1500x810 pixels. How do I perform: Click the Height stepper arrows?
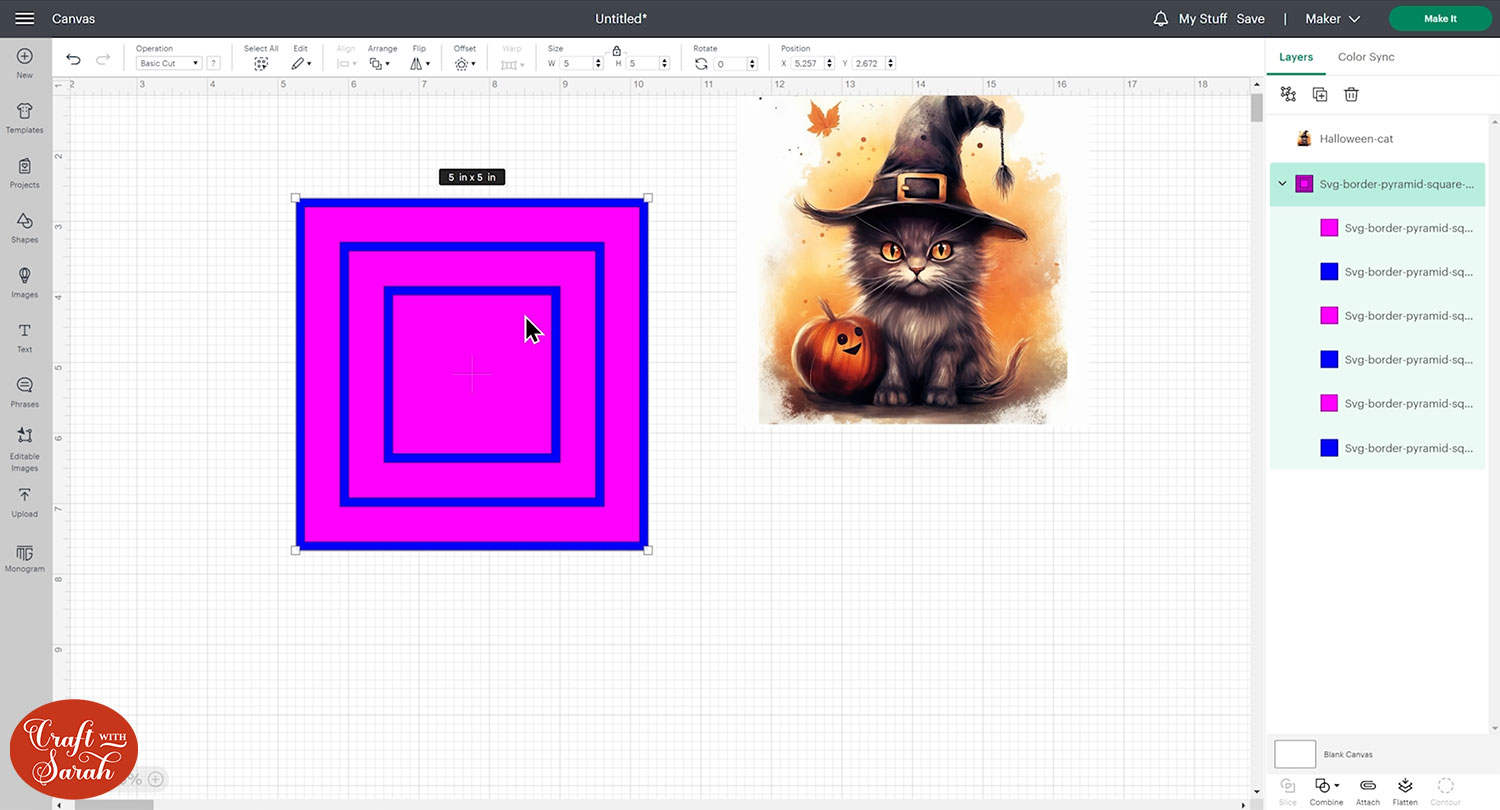(x=665, y=64)
